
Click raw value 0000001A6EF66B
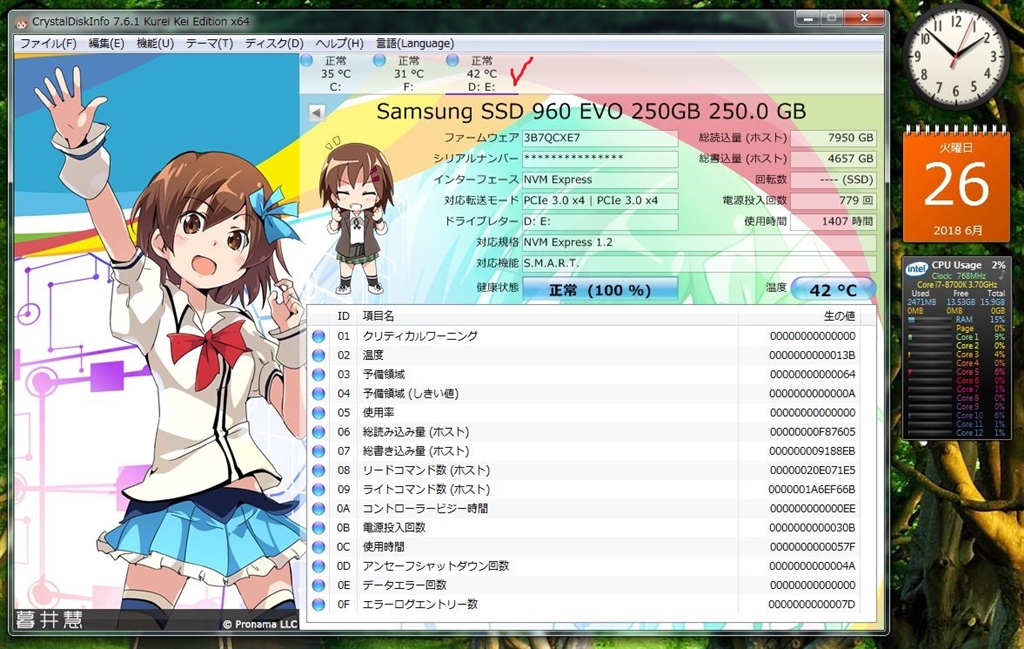[812, 490]
